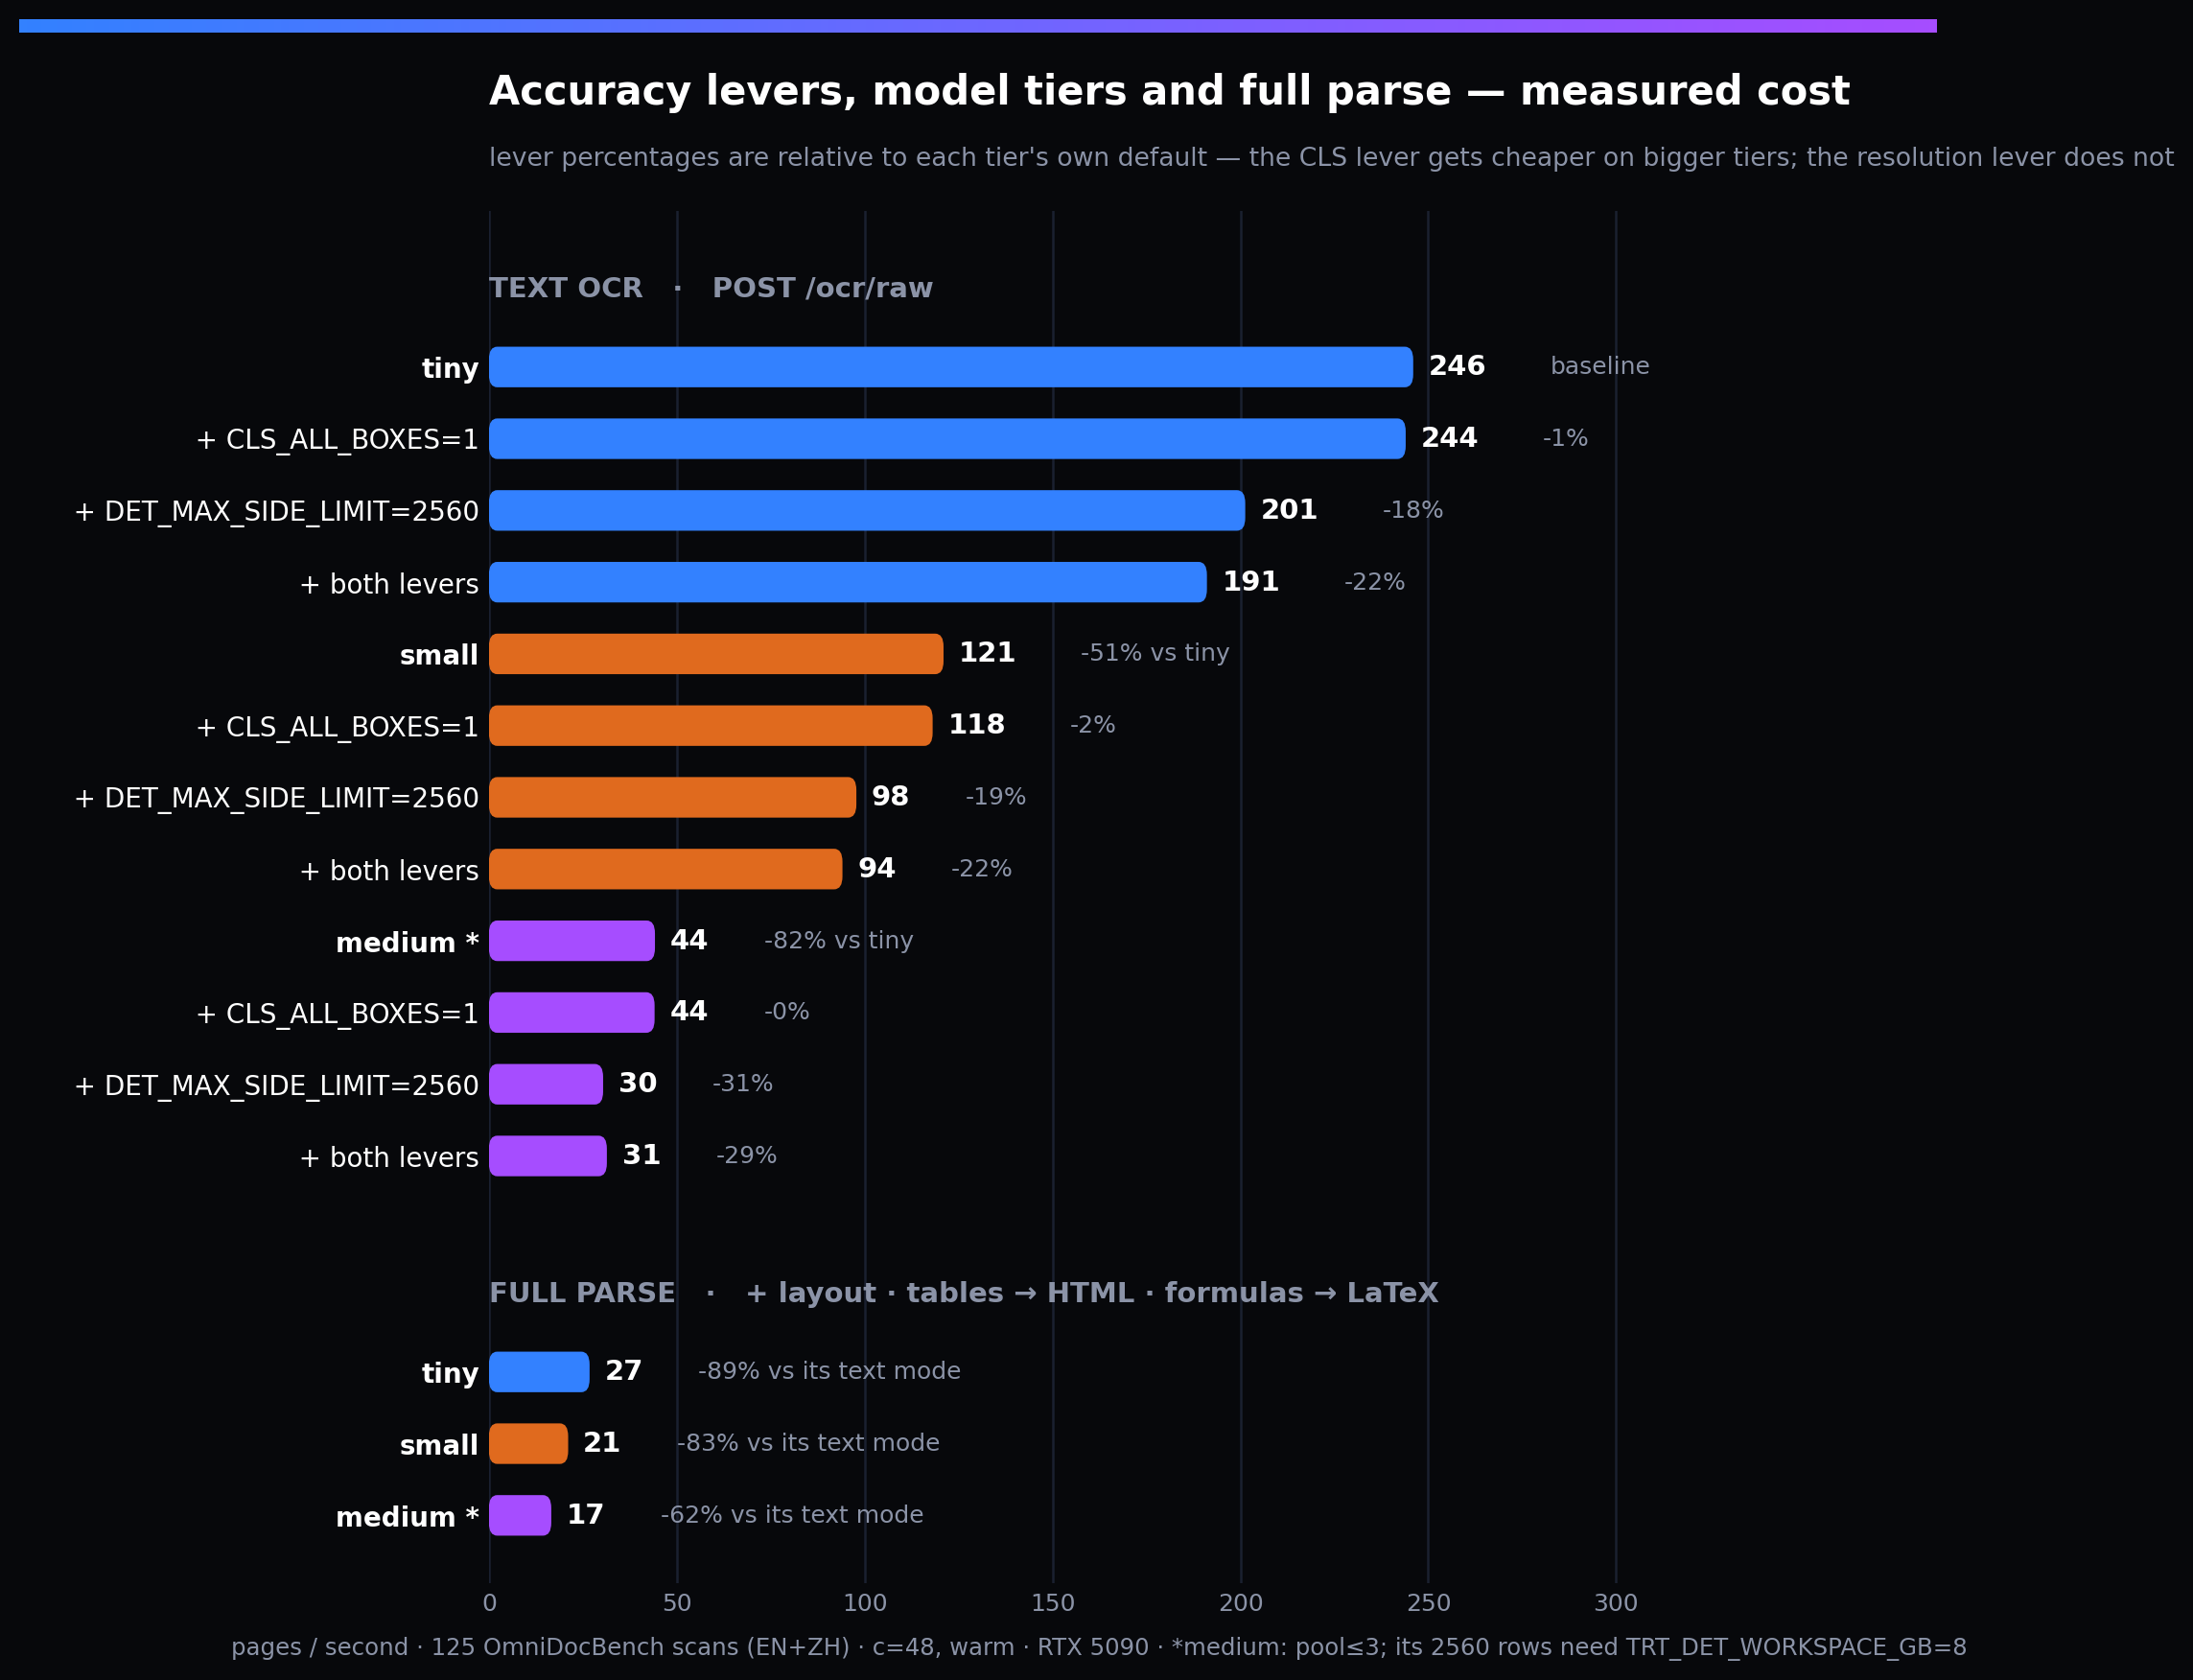Screen dimensions: 2193x1680
Task: Click the value 191 next to blue bar
Action: coord(1251,582)
